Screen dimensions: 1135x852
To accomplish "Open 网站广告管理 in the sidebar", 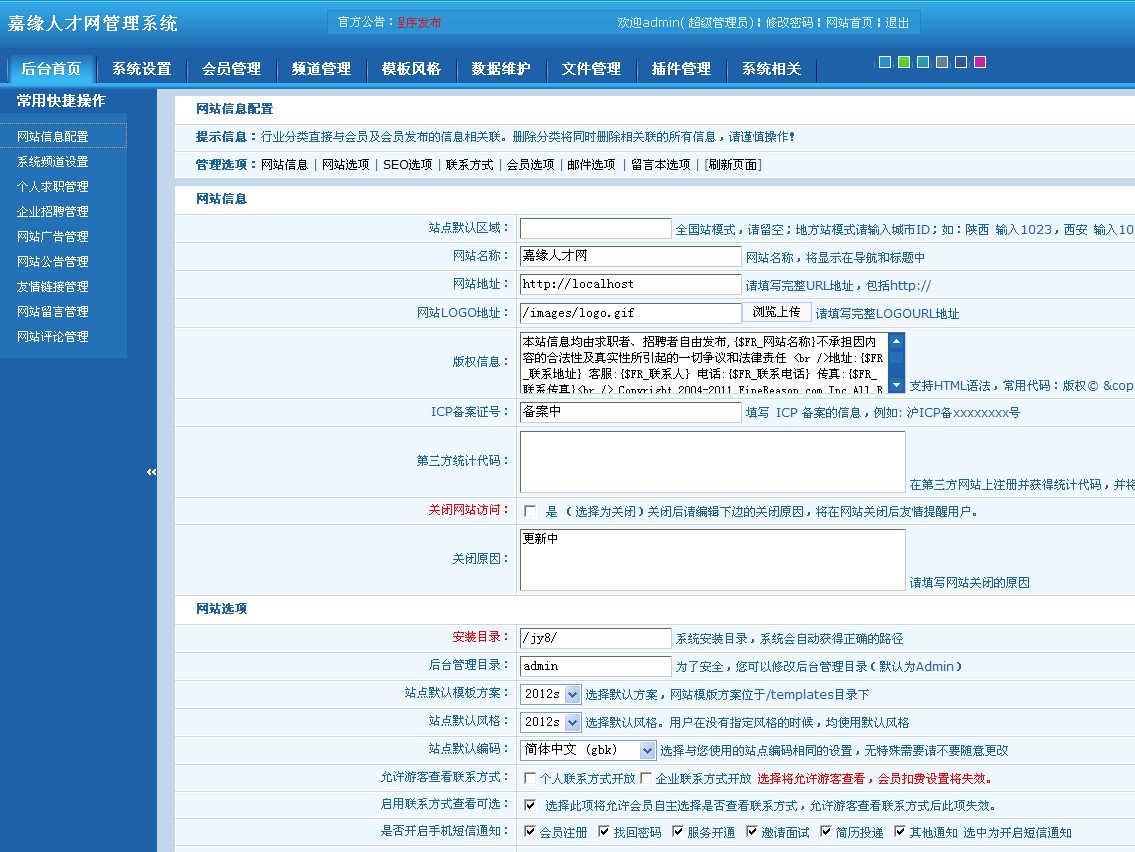I will pyautogui.click(x=52, y=236).
